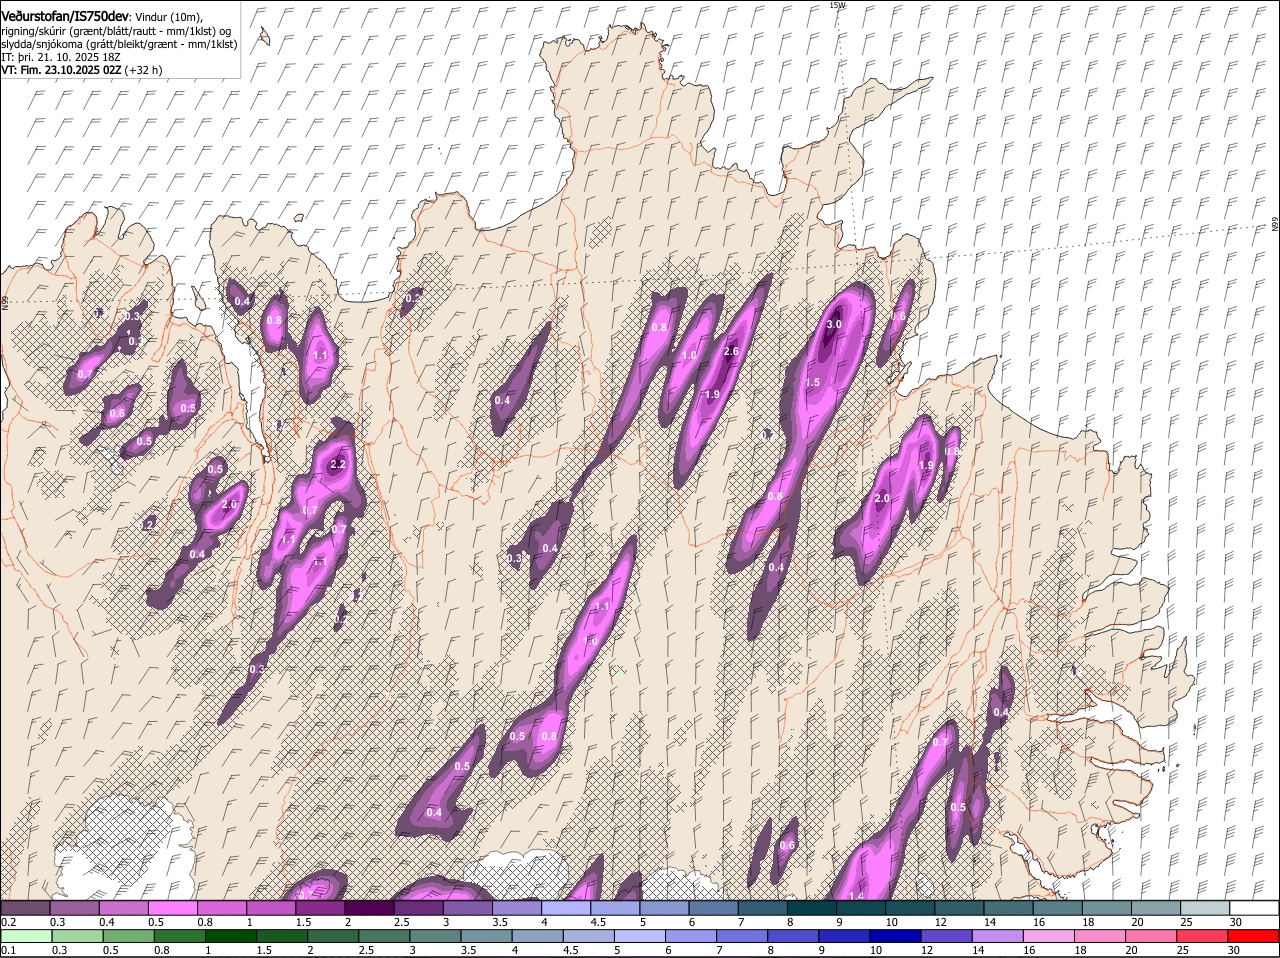The image size is (1280, 958).
Task: Choose the darkest green swatch in bottom legend
Action: pyautogui.click(x=229, y=936)
